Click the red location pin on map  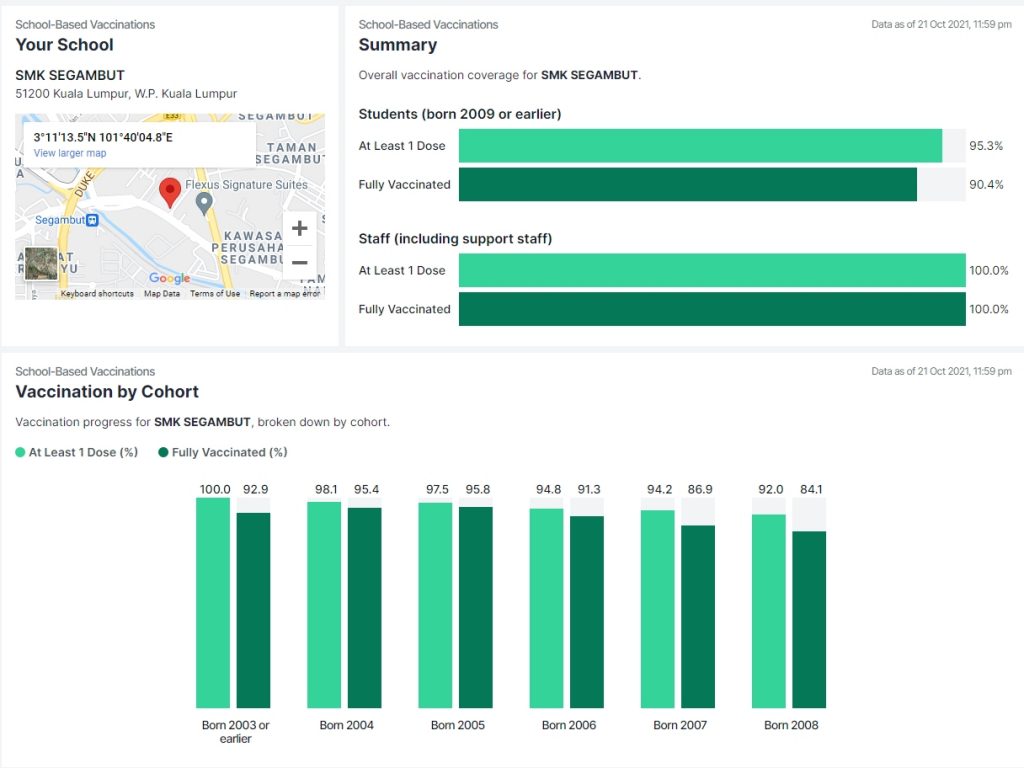tap(170, 192)
